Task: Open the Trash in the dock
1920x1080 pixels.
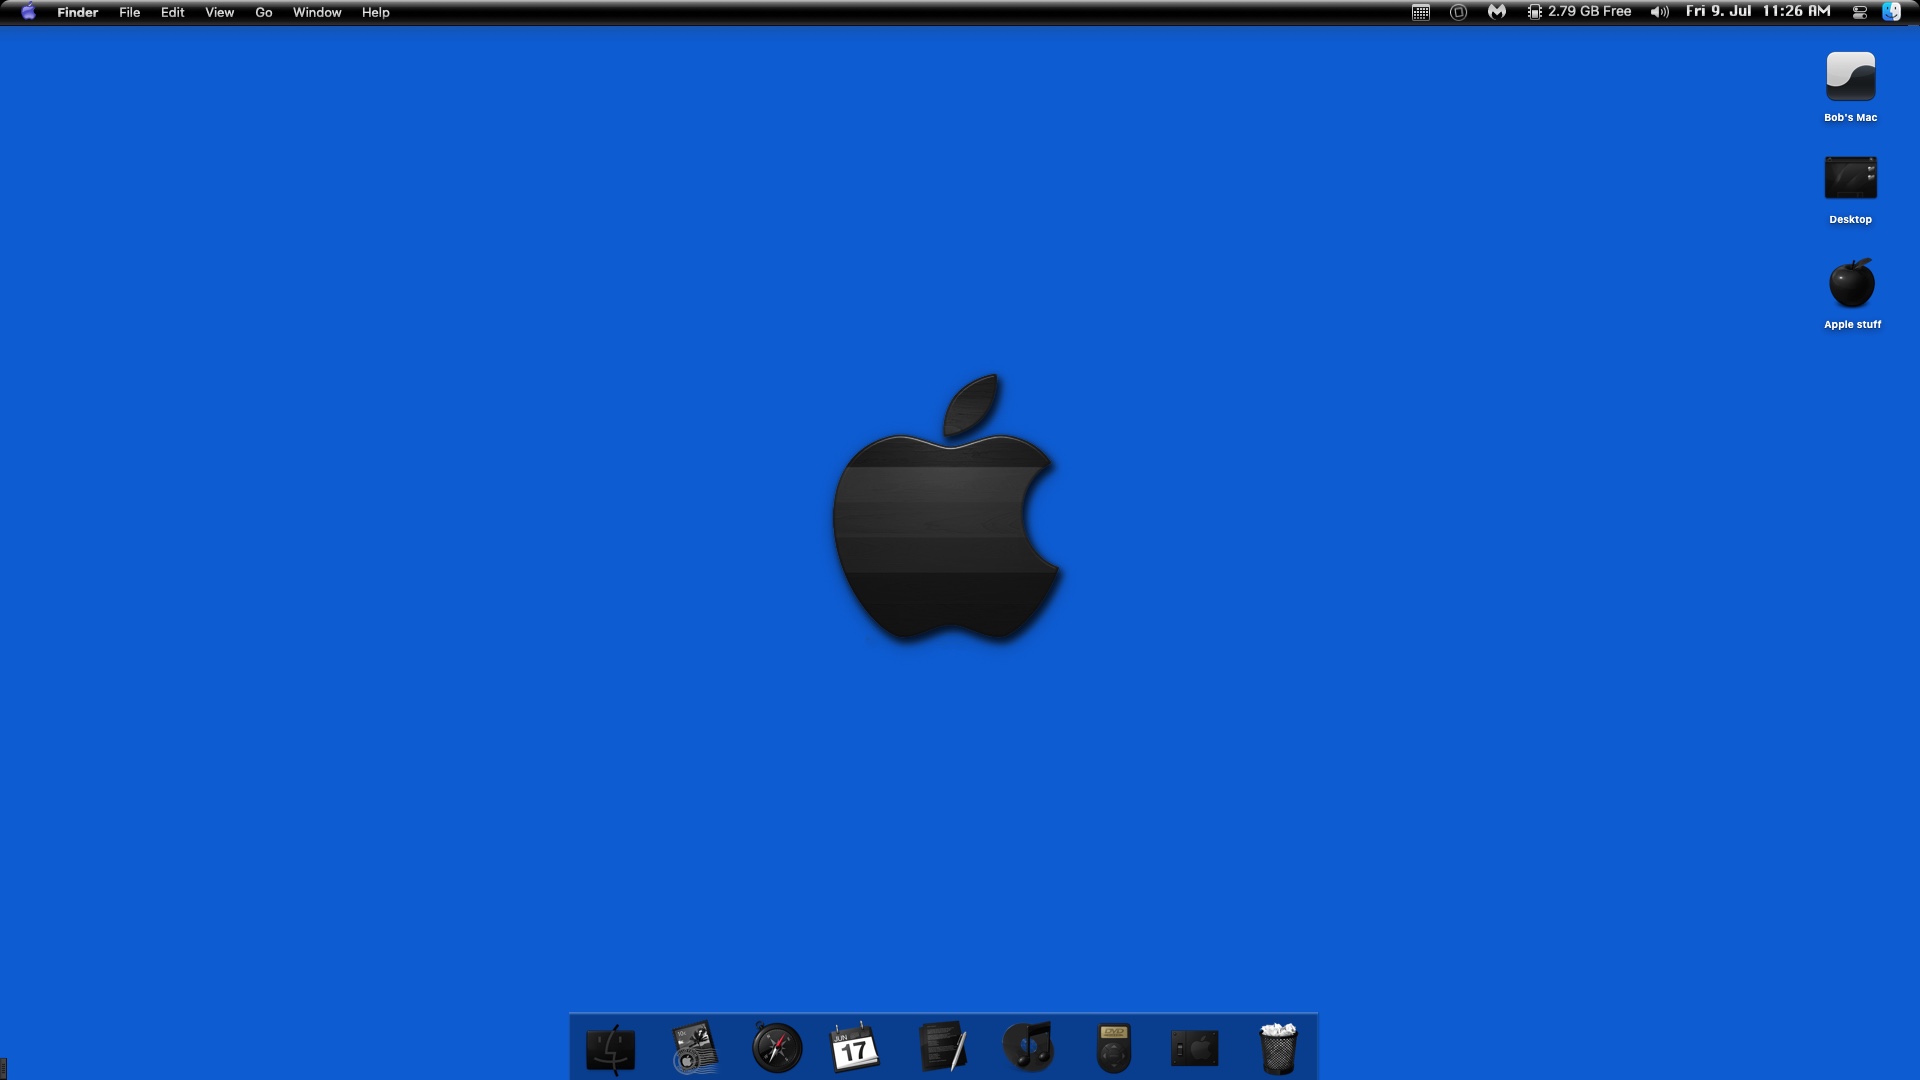Action: pyautogui.click(x=1278, y=1048)
